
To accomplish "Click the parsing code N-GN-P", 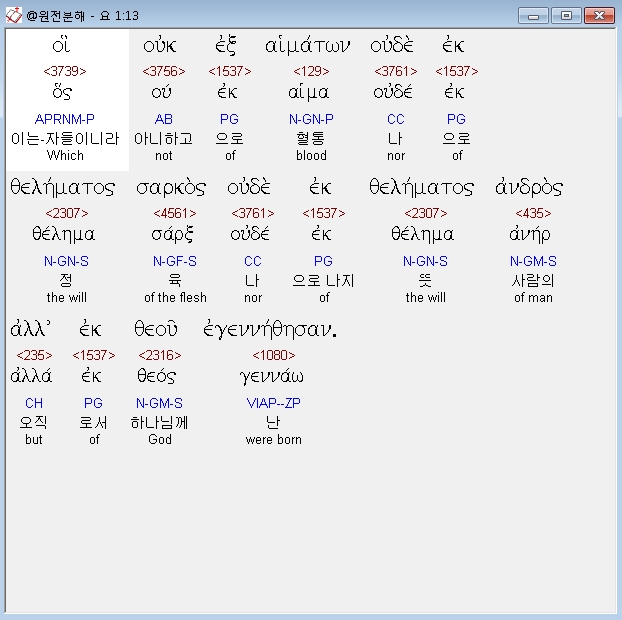I will 311,119.
